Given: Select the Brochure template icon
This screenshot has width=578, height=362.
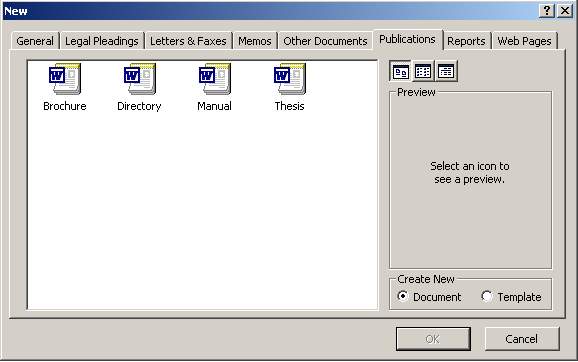Looking at the screenshot, I should (65, 79).
